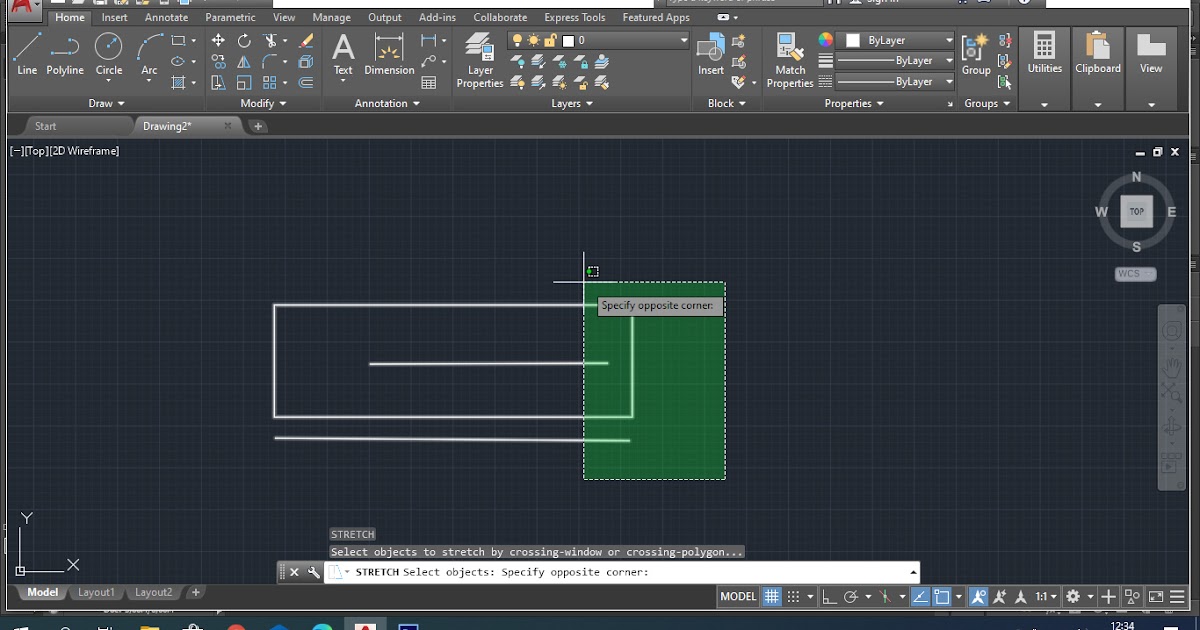1200x630 pixels.
Task: Toggle snap mode dots in status bar
Action: coord(794,597)
